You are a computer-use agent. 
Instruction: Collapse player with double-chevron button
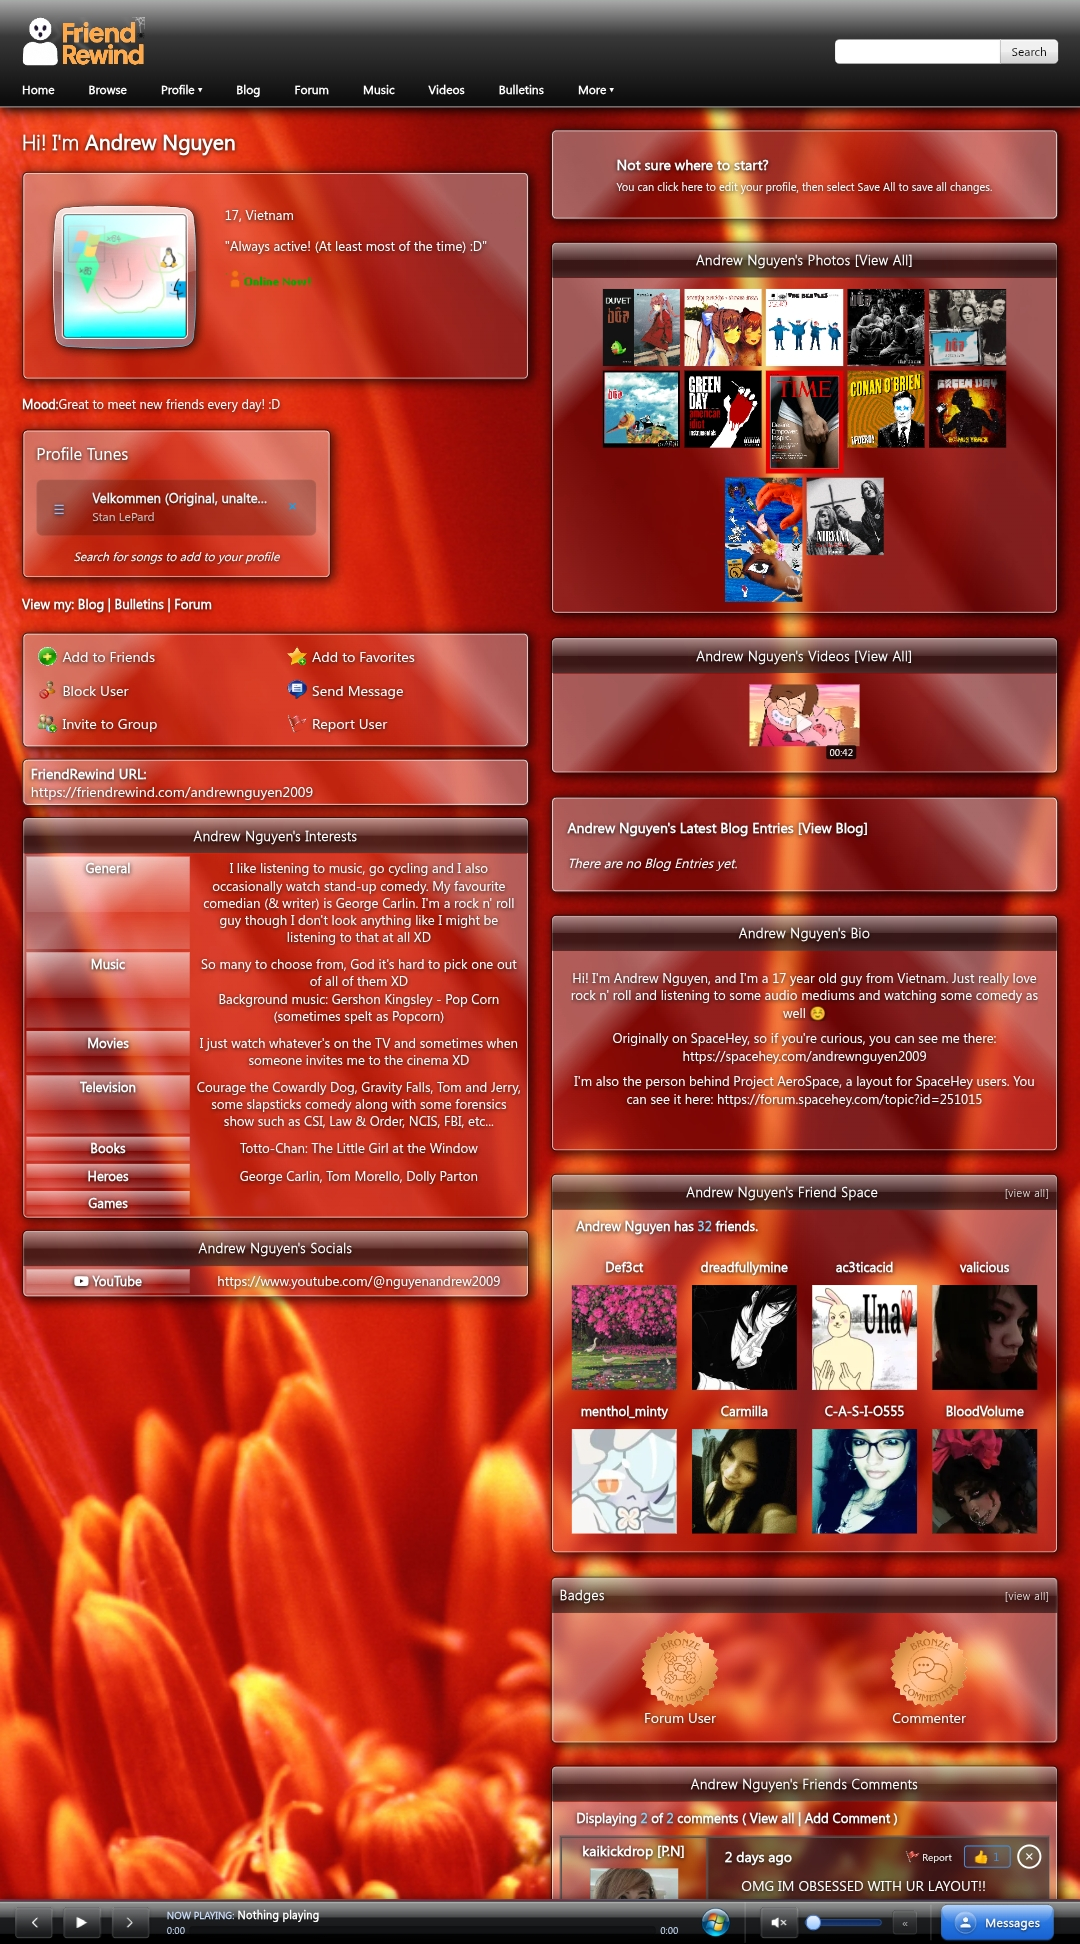pyautogui.click(x=905, y=1923)
